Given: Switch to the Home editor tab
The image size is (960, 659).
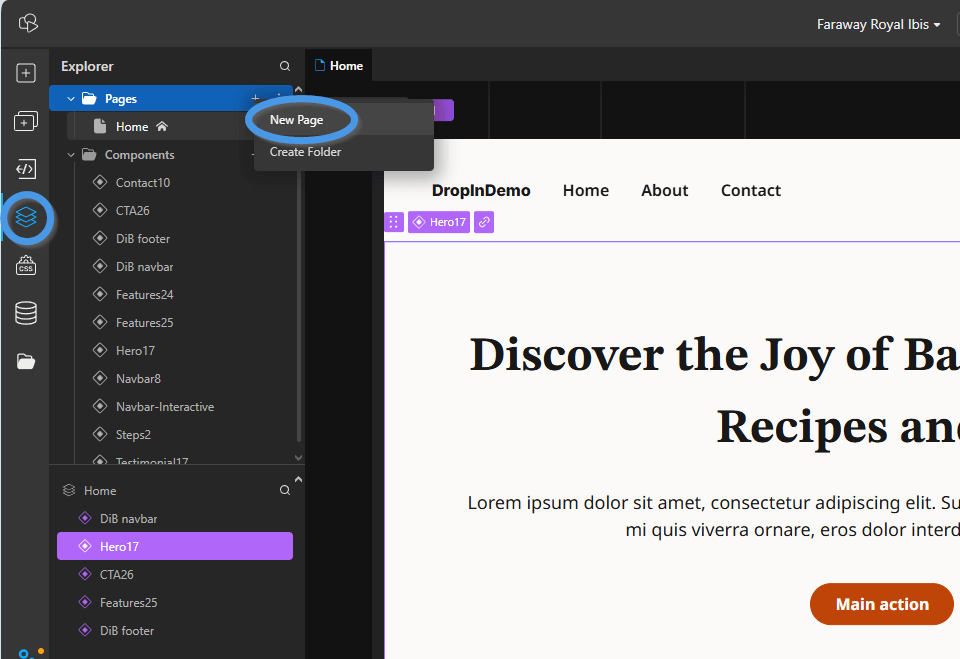Looking at the screenshot, I should 339,66.
